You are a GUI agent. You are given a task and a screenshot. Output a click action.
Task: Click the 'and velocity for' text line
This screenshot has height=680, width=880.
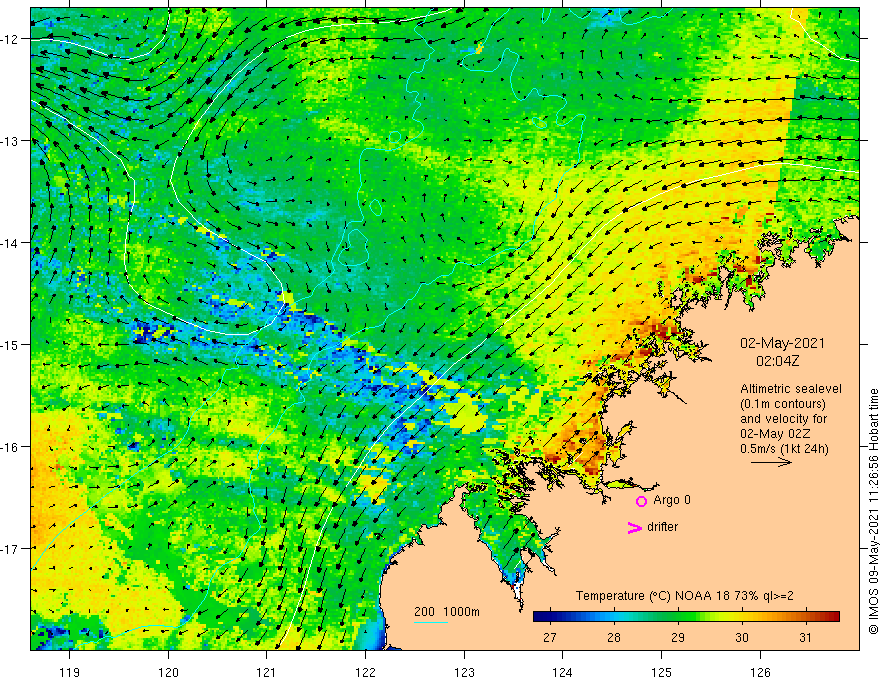(783, 419)
